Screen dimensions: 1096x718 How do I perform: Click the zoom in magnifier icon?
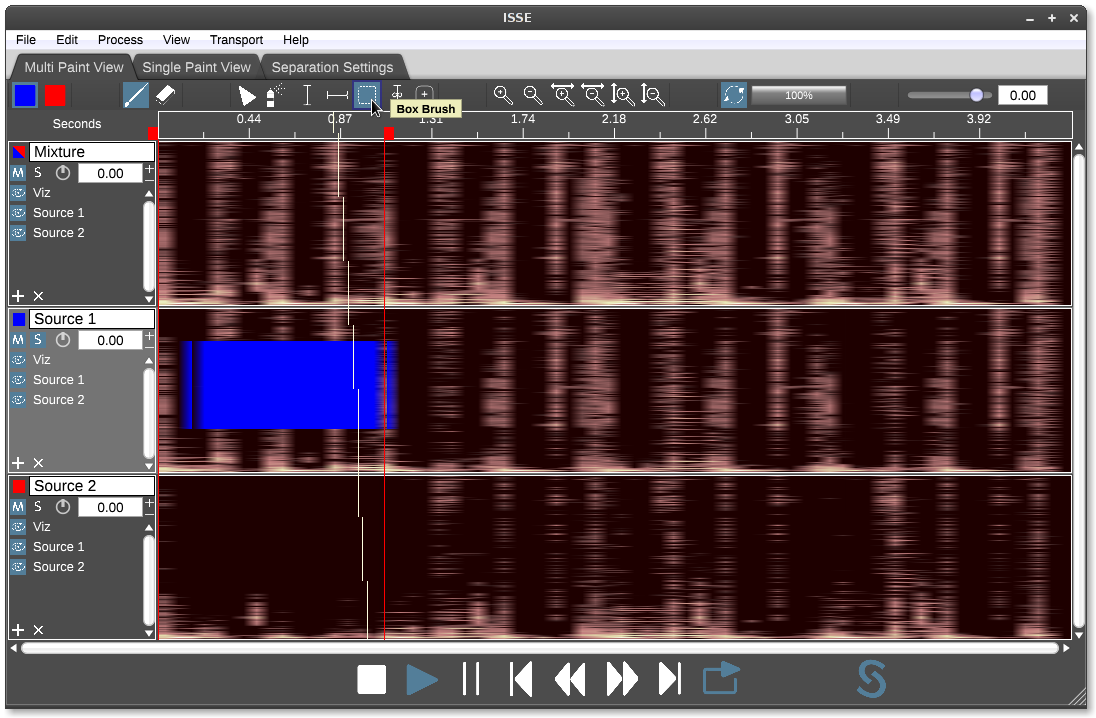(x=503, y=95)
